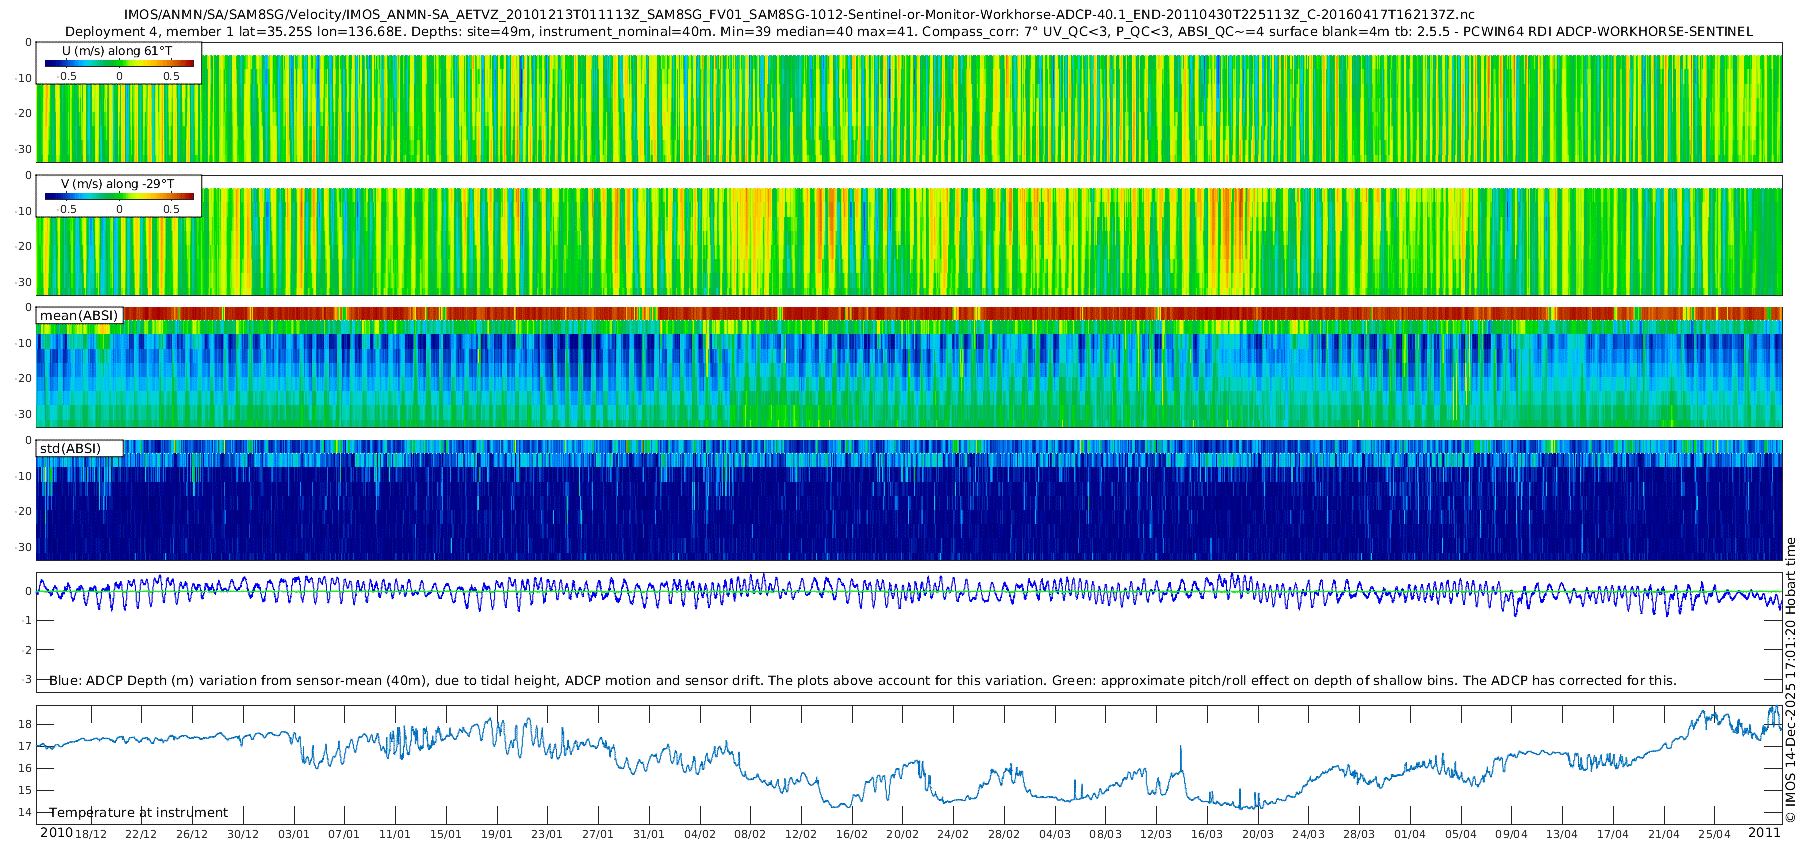Select the 16/02 date tick label

pyautogui.click(x=851, y=835)
